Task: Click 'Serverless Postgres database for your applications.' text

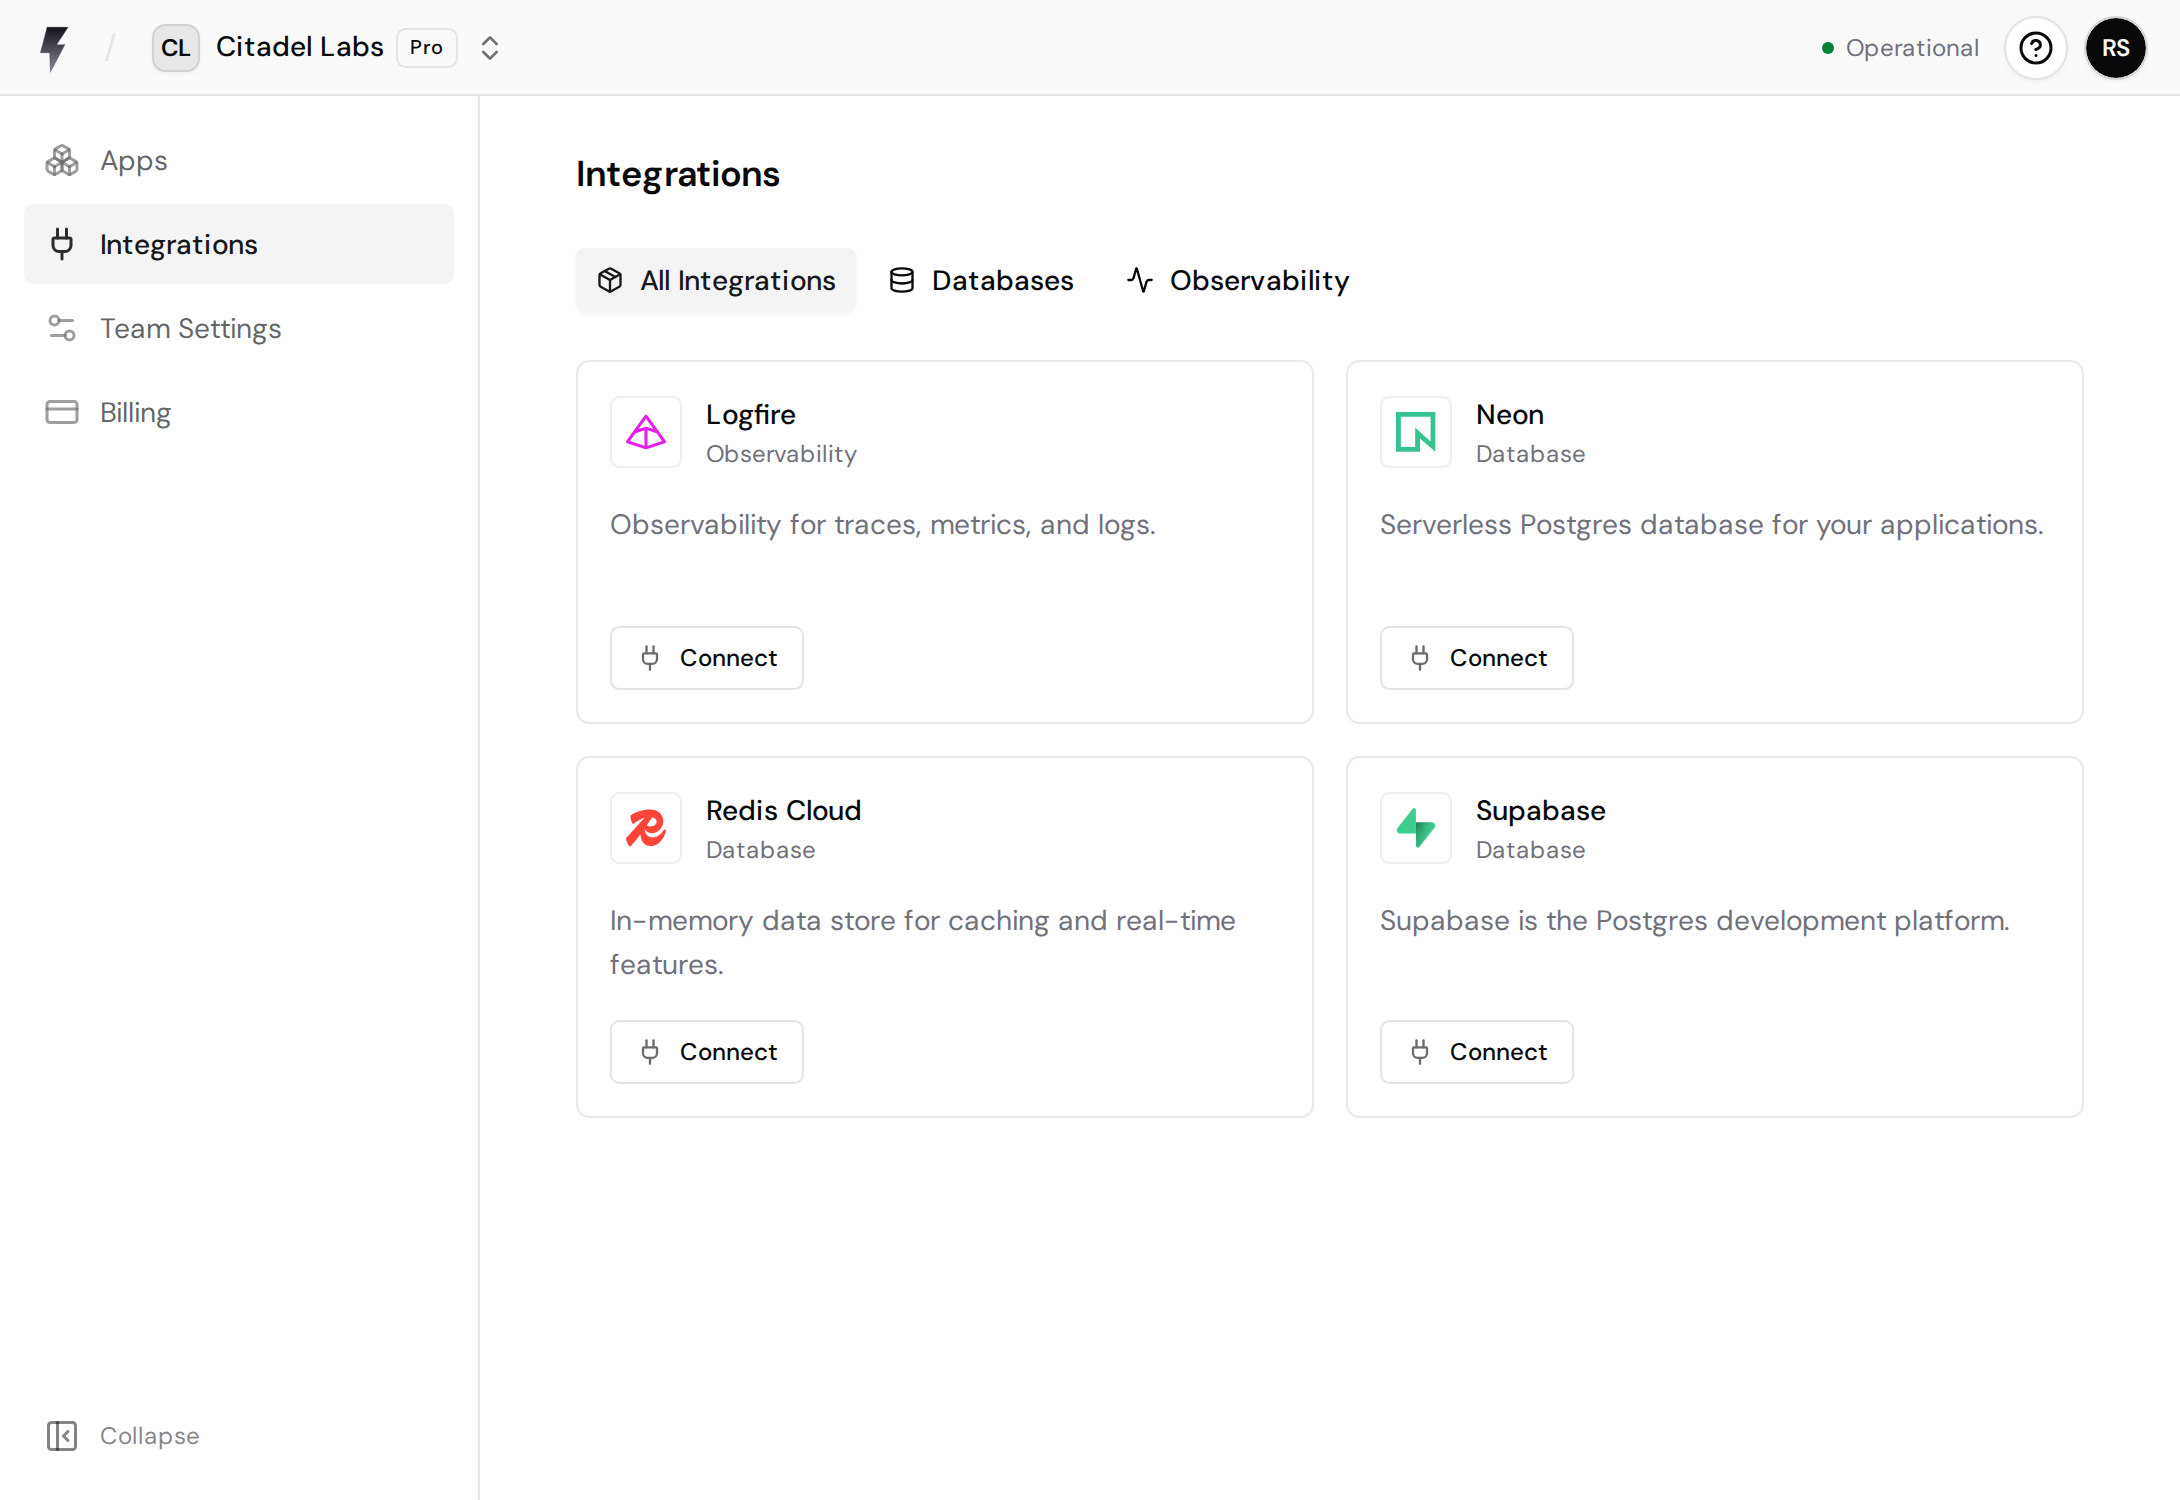Action: [1712, 524]
